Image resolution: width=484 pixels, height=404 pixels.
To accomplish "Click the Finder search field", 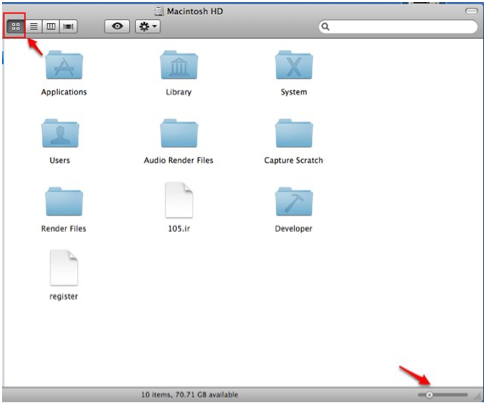I will 398,27.
